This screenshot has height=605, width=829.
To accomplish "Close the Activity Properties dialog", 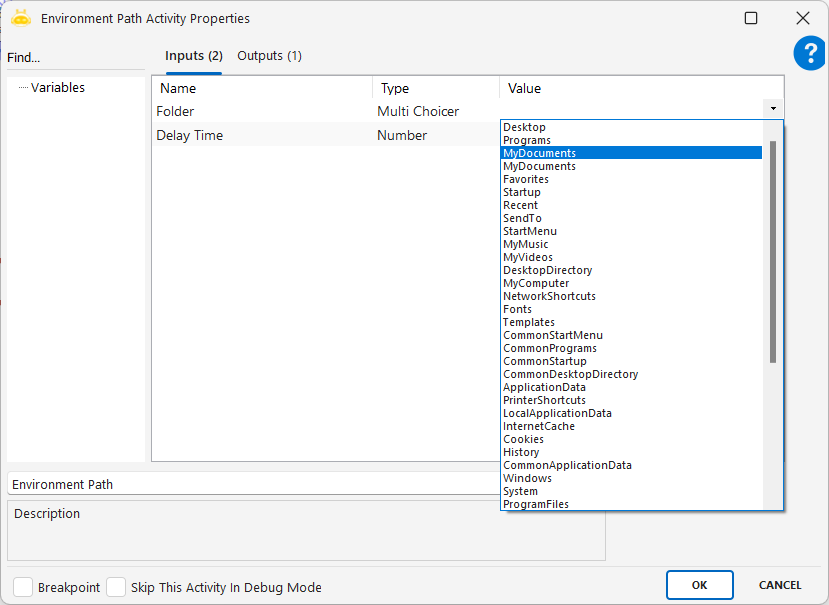I will (802, 18).
